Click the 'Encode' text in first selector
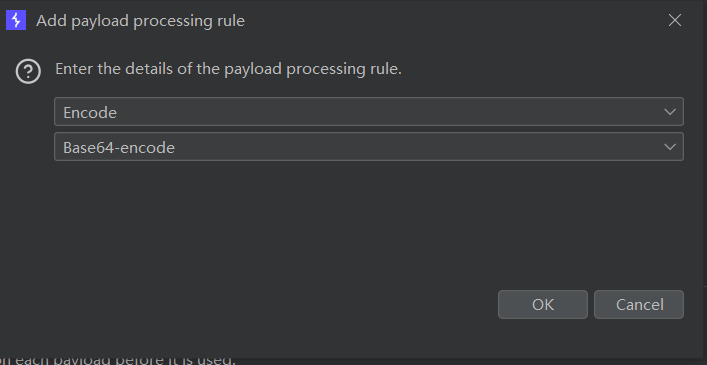Screen dimensions: 707x365 90,112
